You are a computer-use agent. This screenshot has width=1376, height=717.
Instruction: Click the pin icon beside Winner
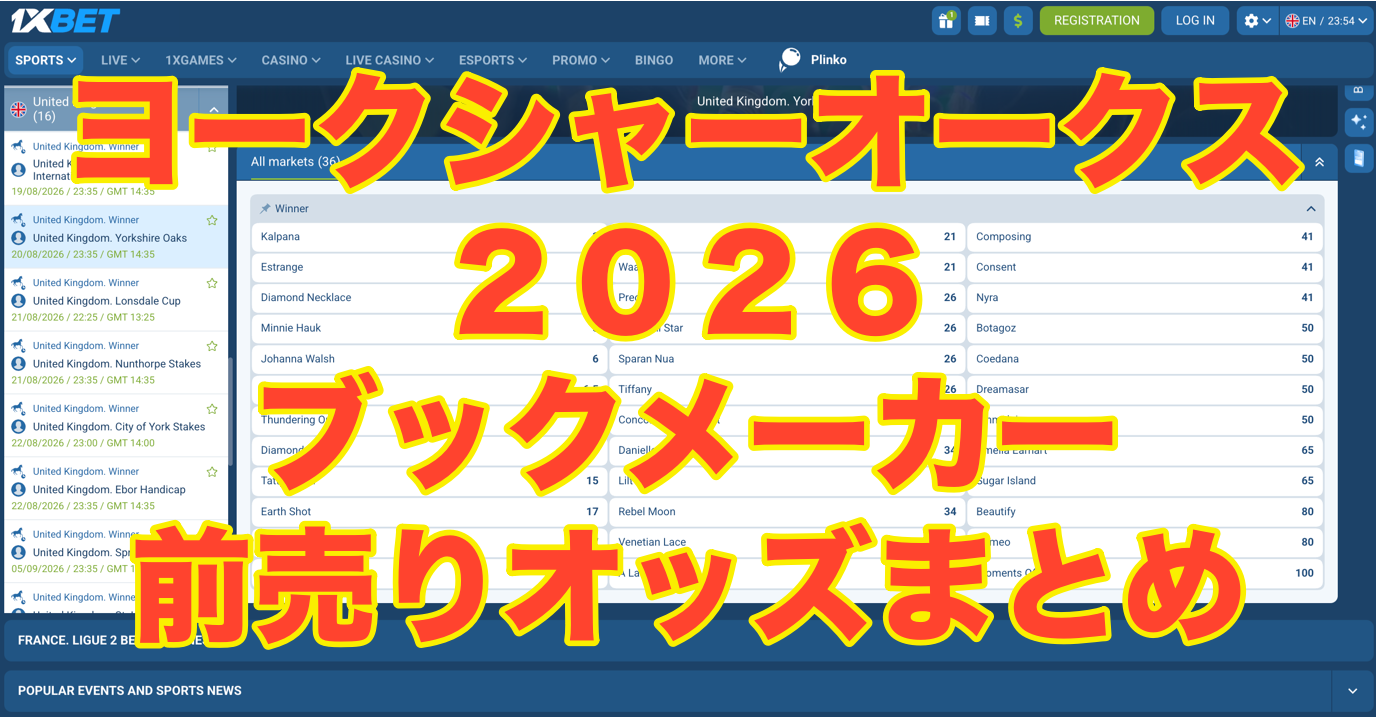pos(265,209)
